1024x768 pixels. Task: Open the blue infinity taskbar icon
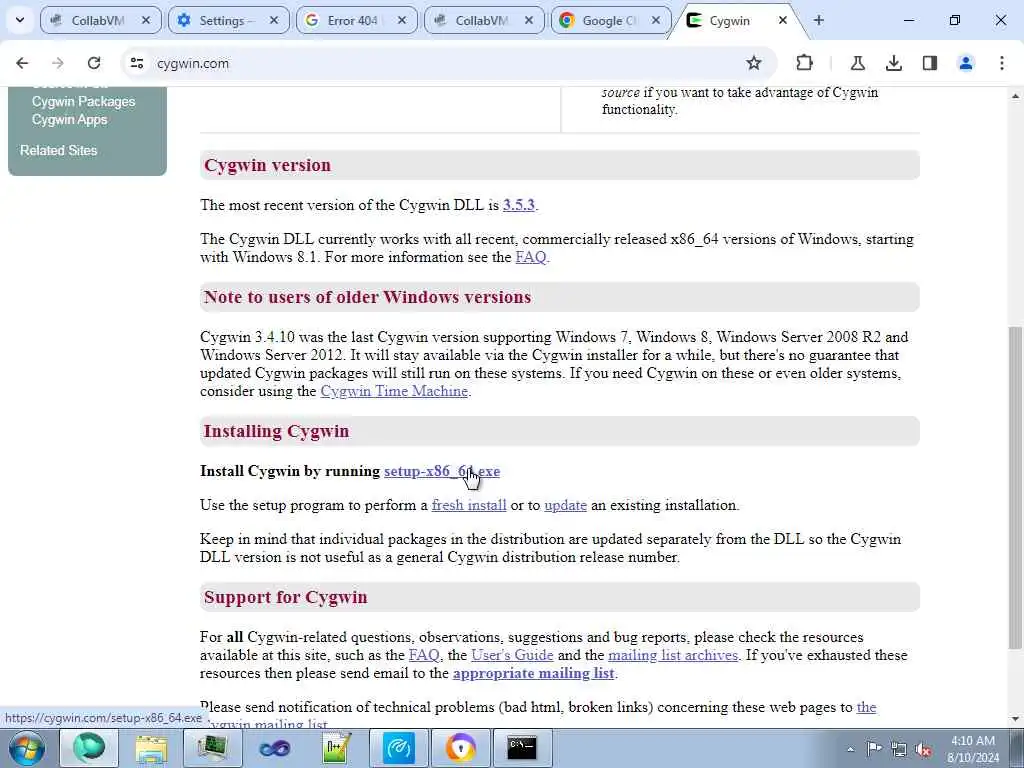click(x=274, y=748)
